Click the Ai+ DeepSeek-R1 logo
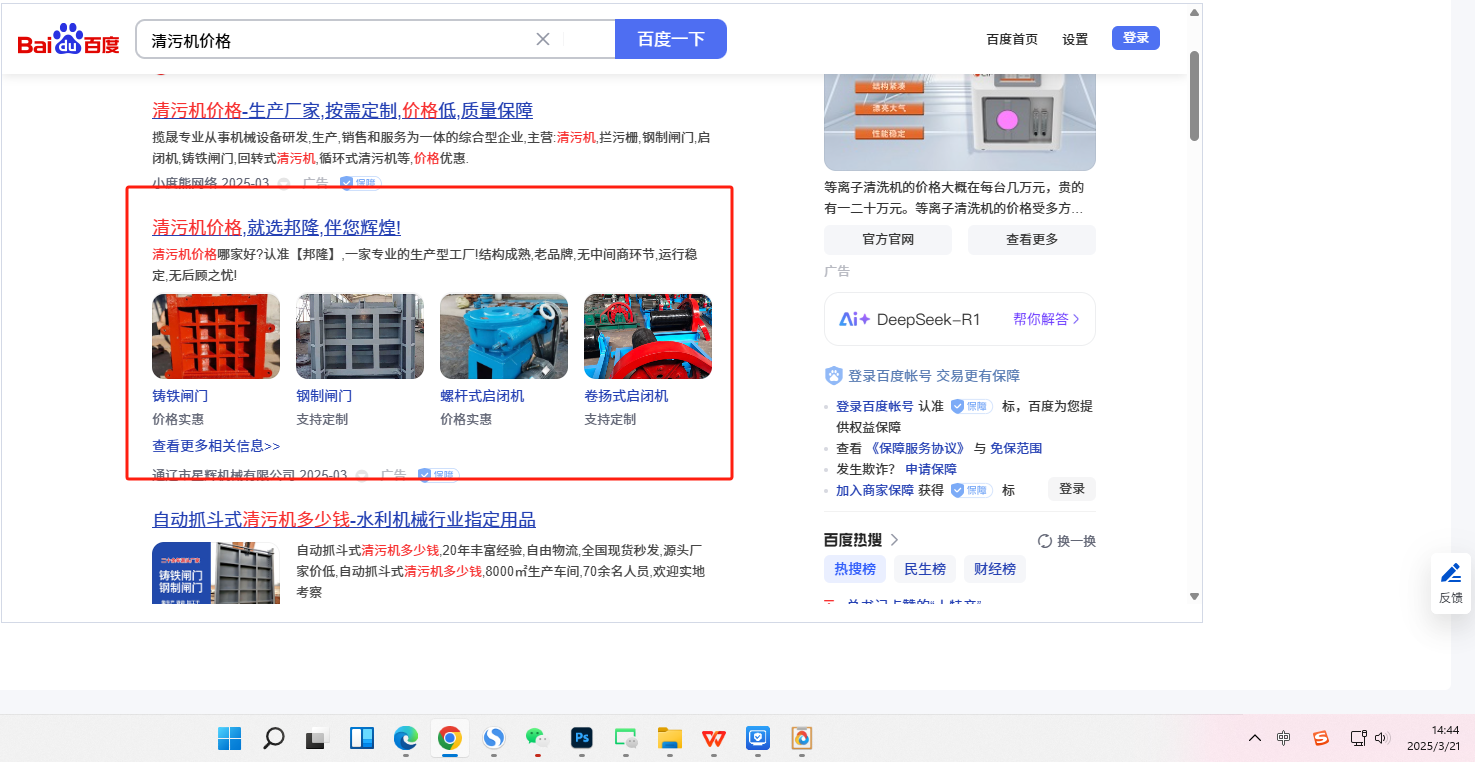This screenshot has height=762, width=1475. pos(909,319)
